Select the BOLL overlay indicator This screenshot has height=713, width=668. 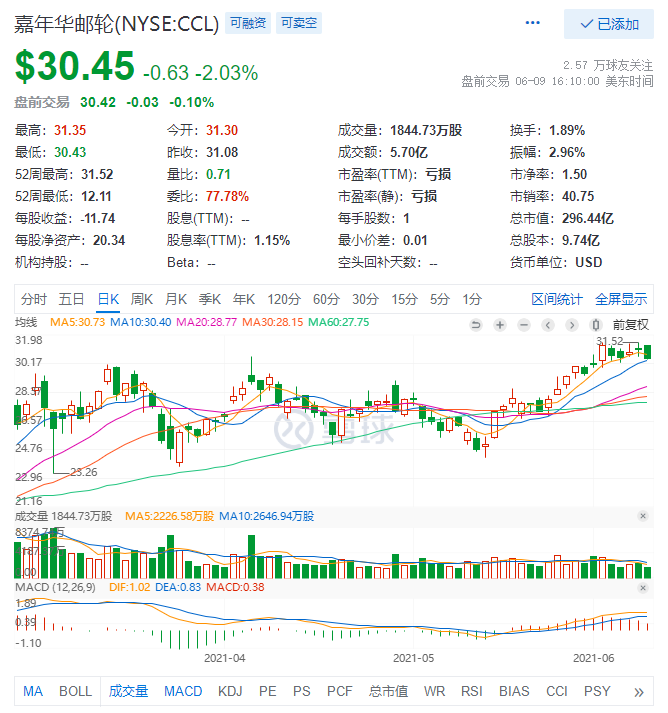click(x=75, y=691)
